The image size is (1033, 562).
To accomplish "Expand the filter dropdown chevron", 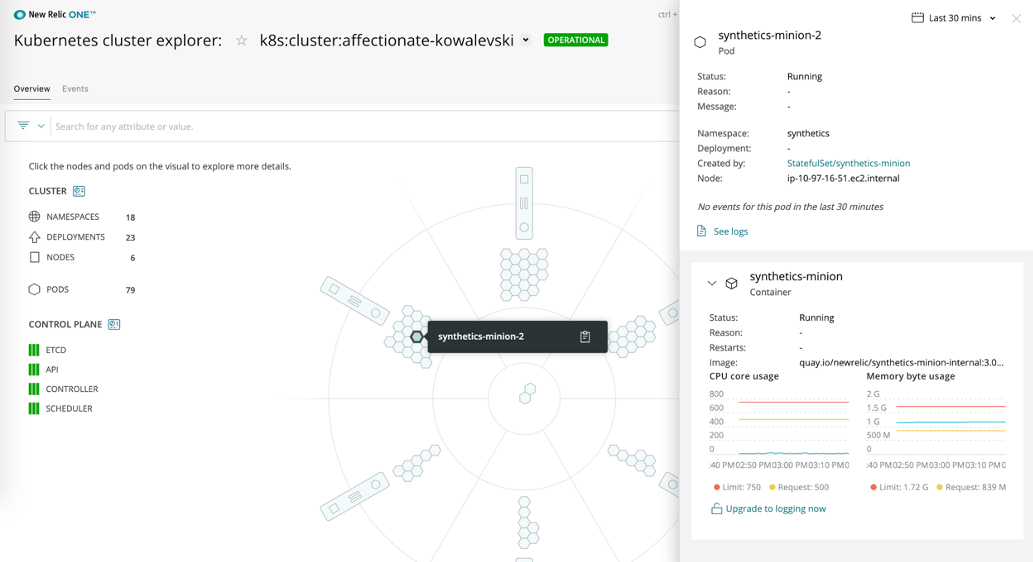I will (41, 126).
